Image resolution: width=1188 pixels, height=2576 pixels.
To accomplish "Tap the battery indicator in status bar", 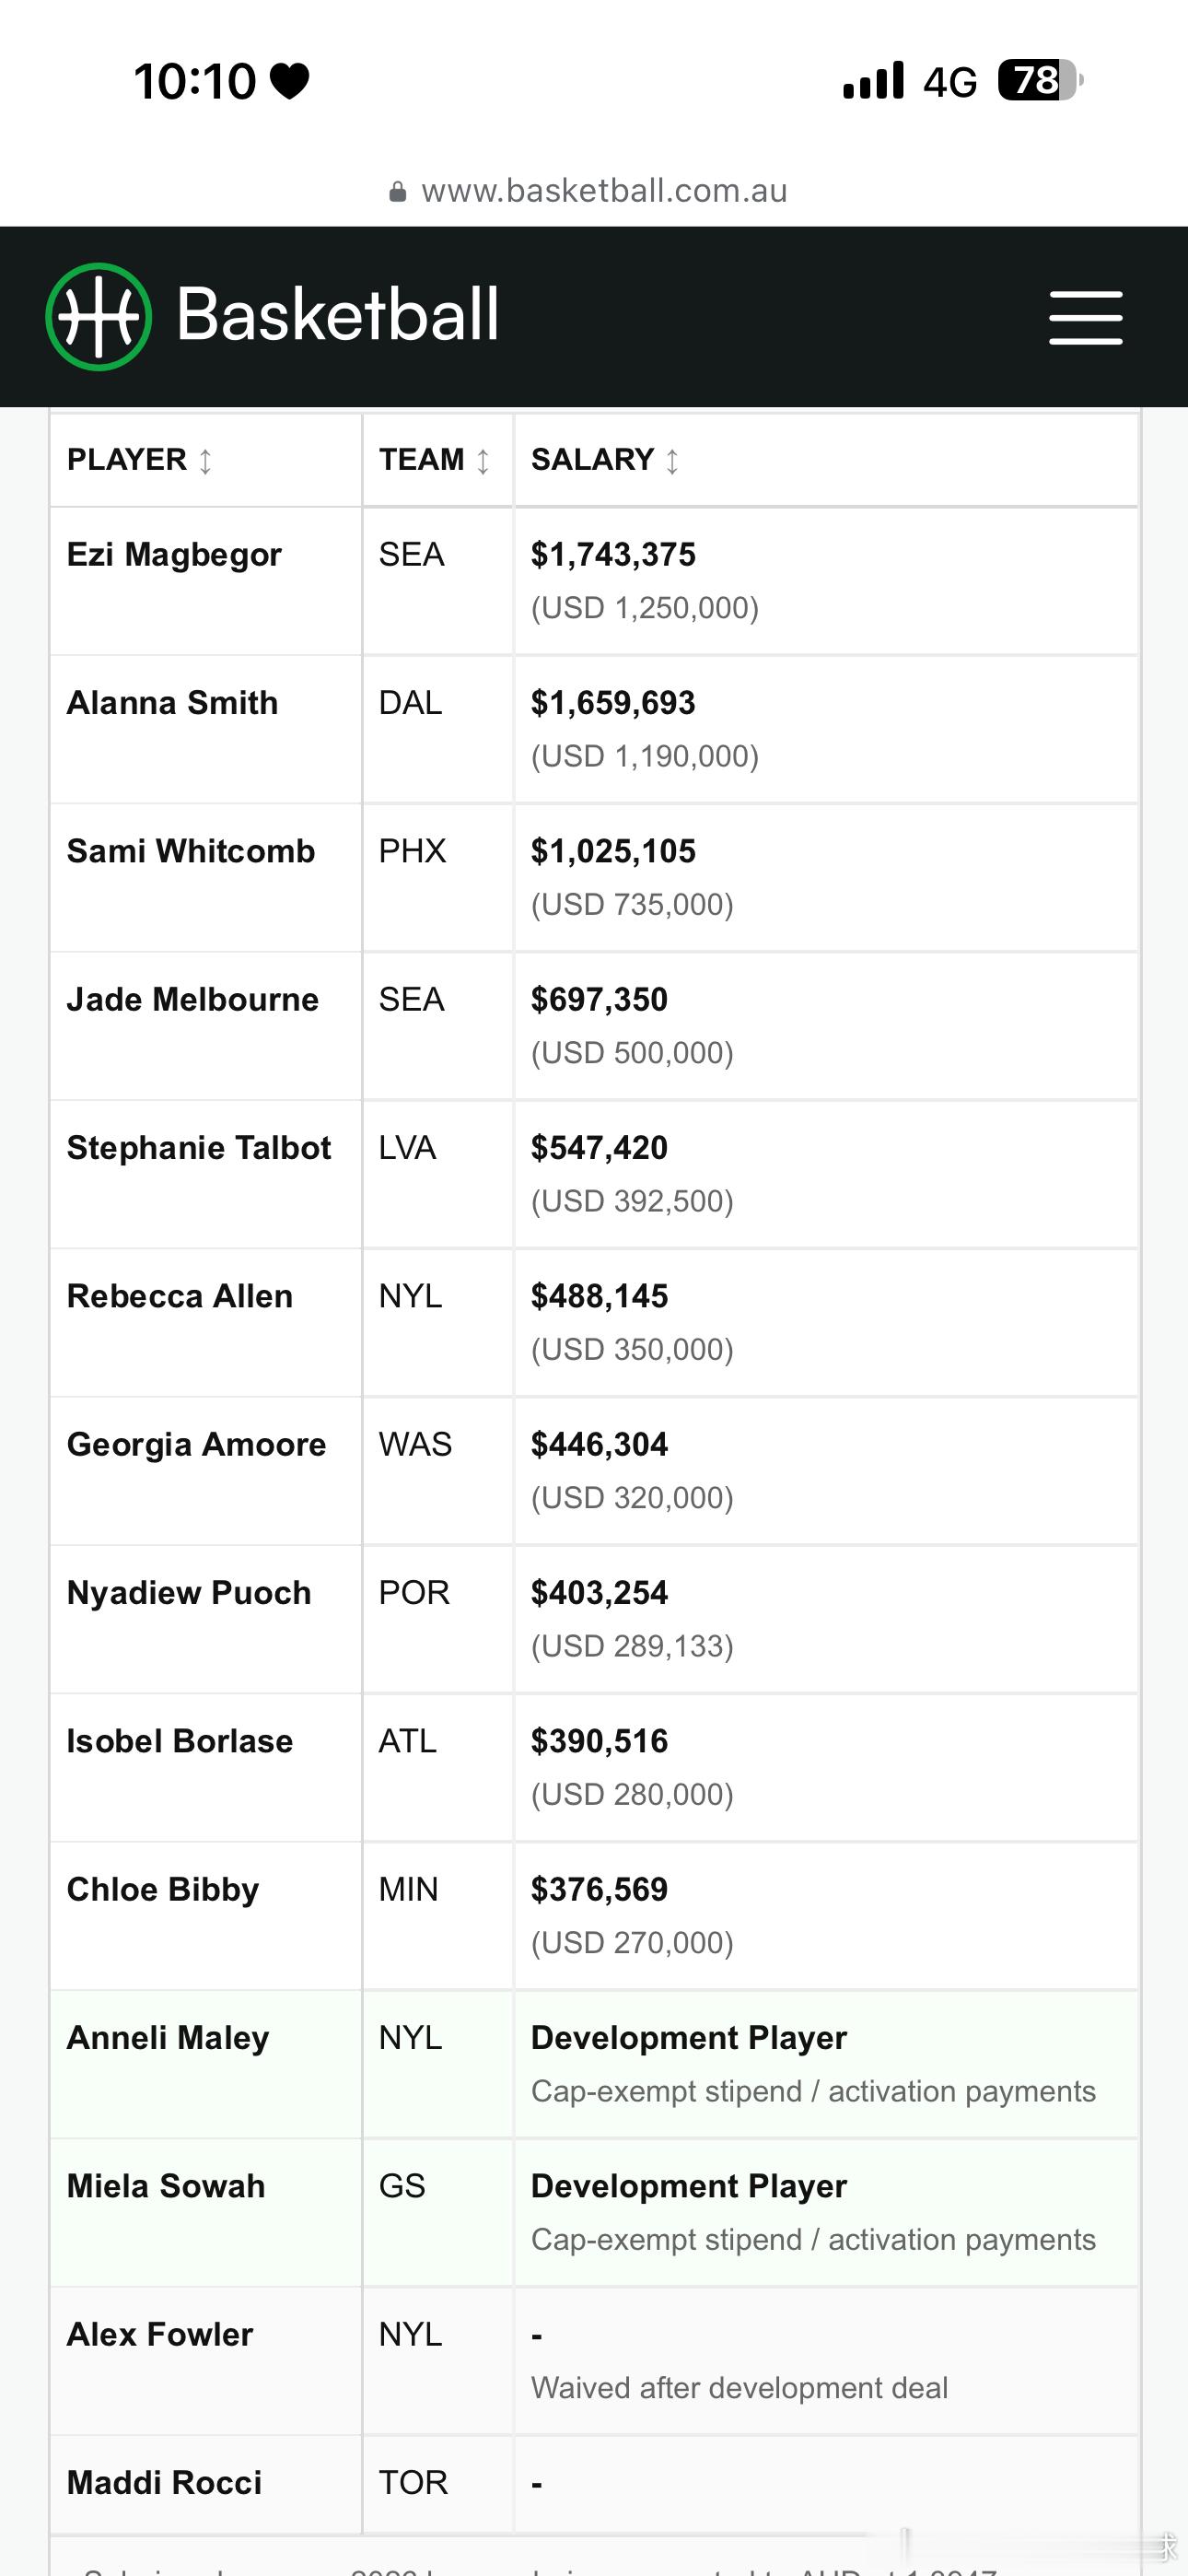I will 1041,80.
